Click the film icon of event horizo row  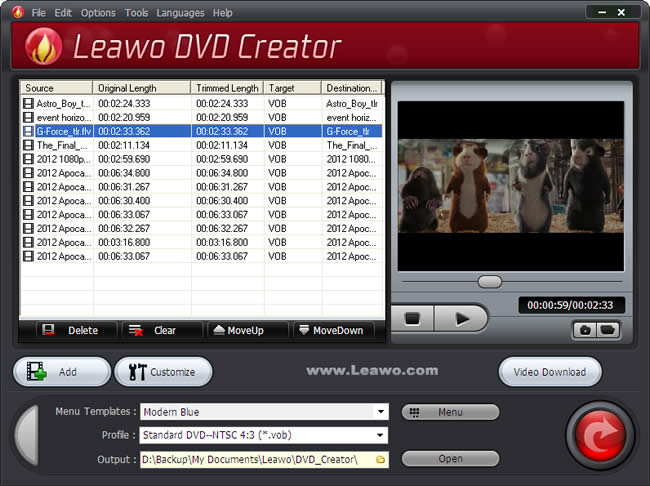(28, 117)
